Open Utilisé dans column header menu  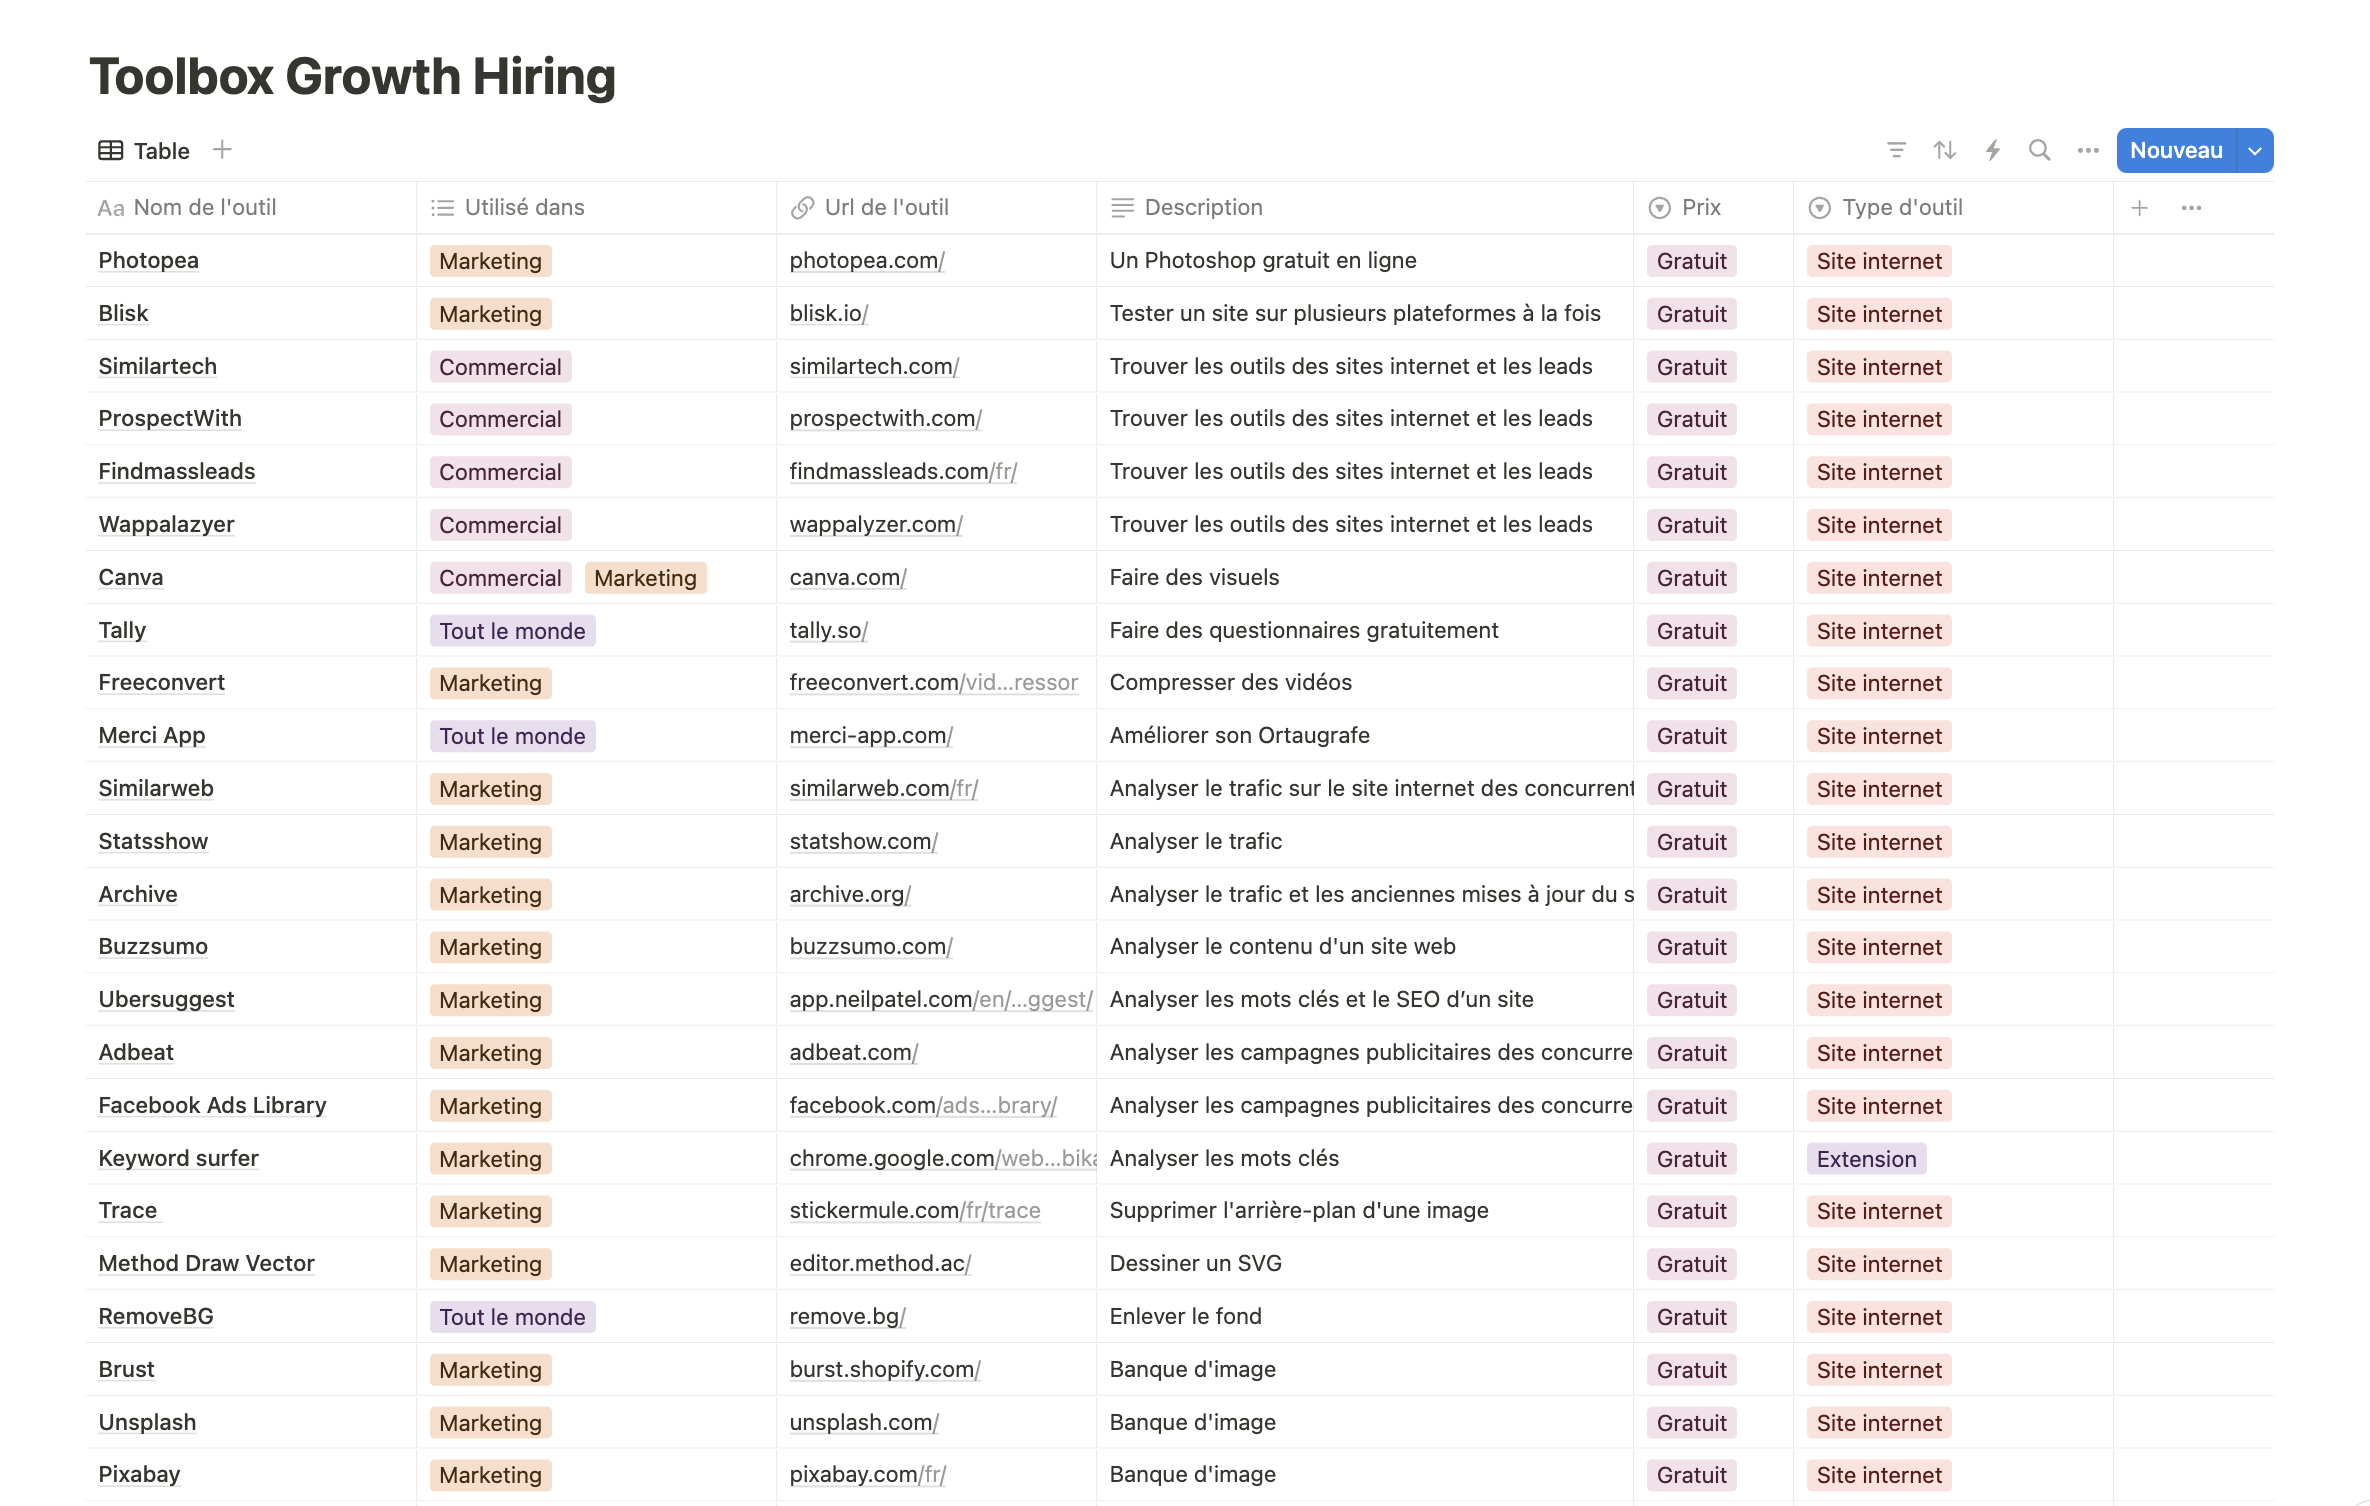523,208
